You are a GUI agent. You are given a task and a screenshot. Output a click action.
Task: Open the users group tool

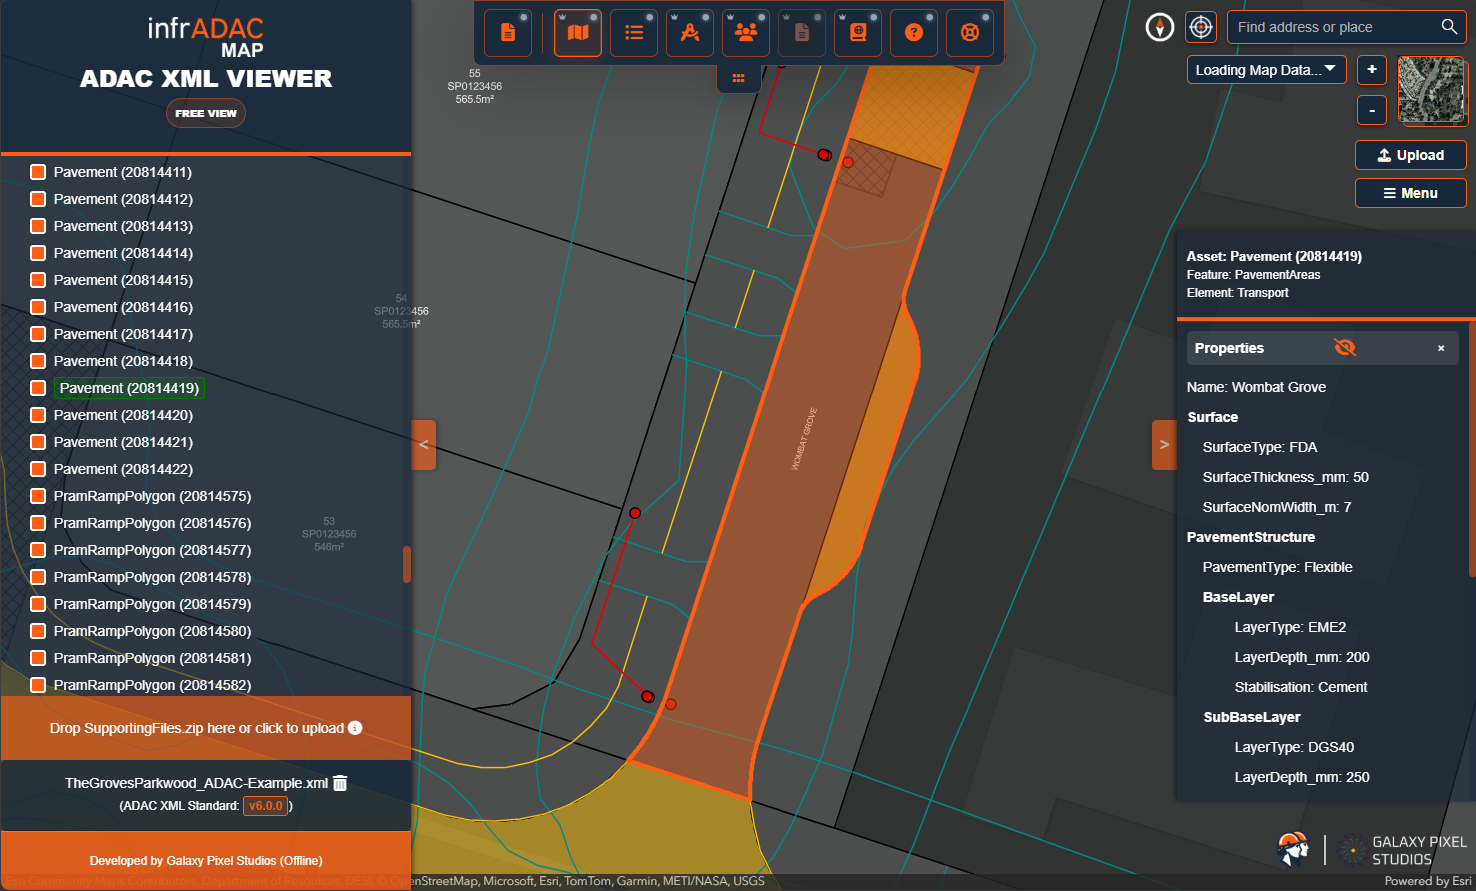click(x=746, y=33)
